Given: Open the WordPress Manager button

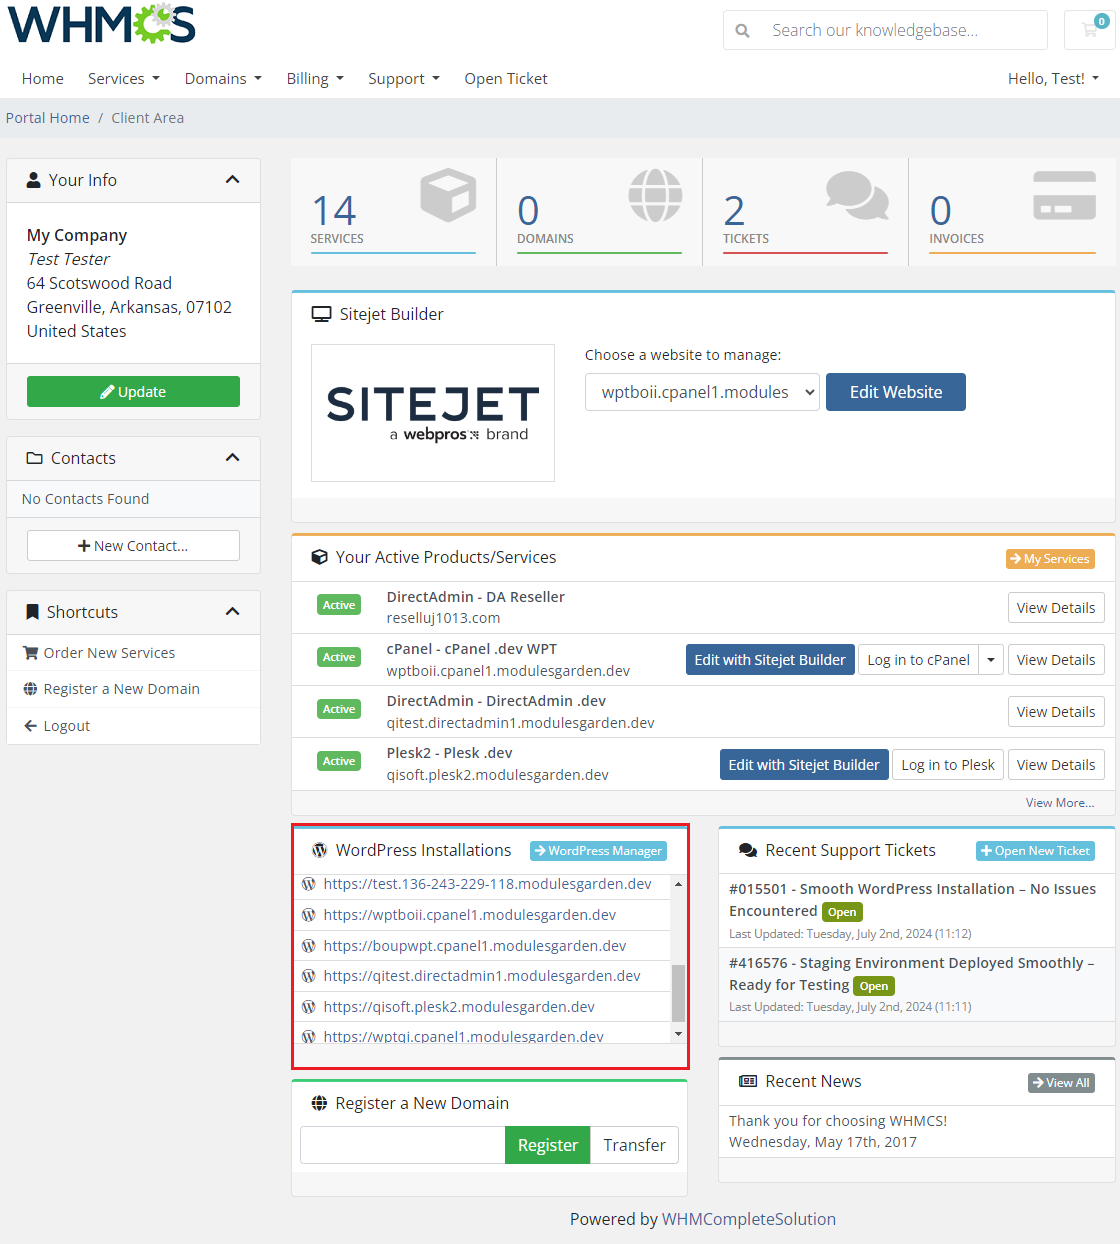Looking at the screenshot, I should point(598,851).
